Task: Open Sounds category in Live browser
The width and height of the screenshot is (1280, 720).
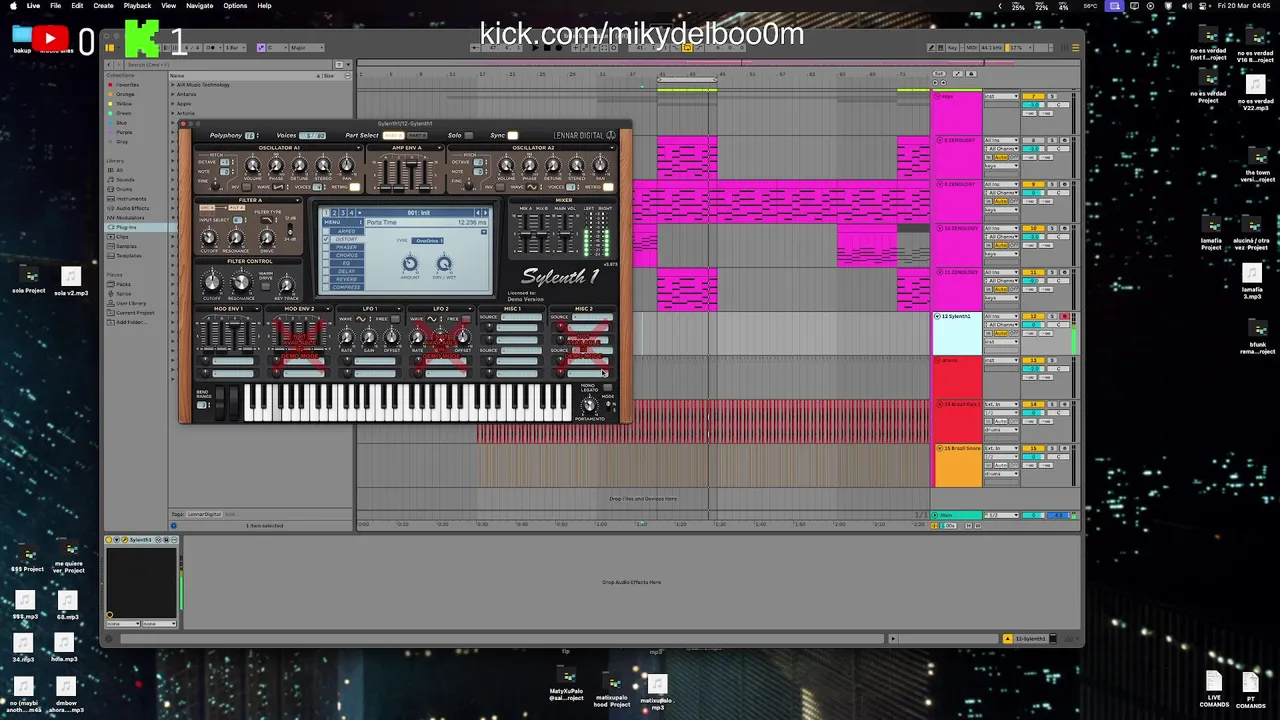Action: (124, 179)
